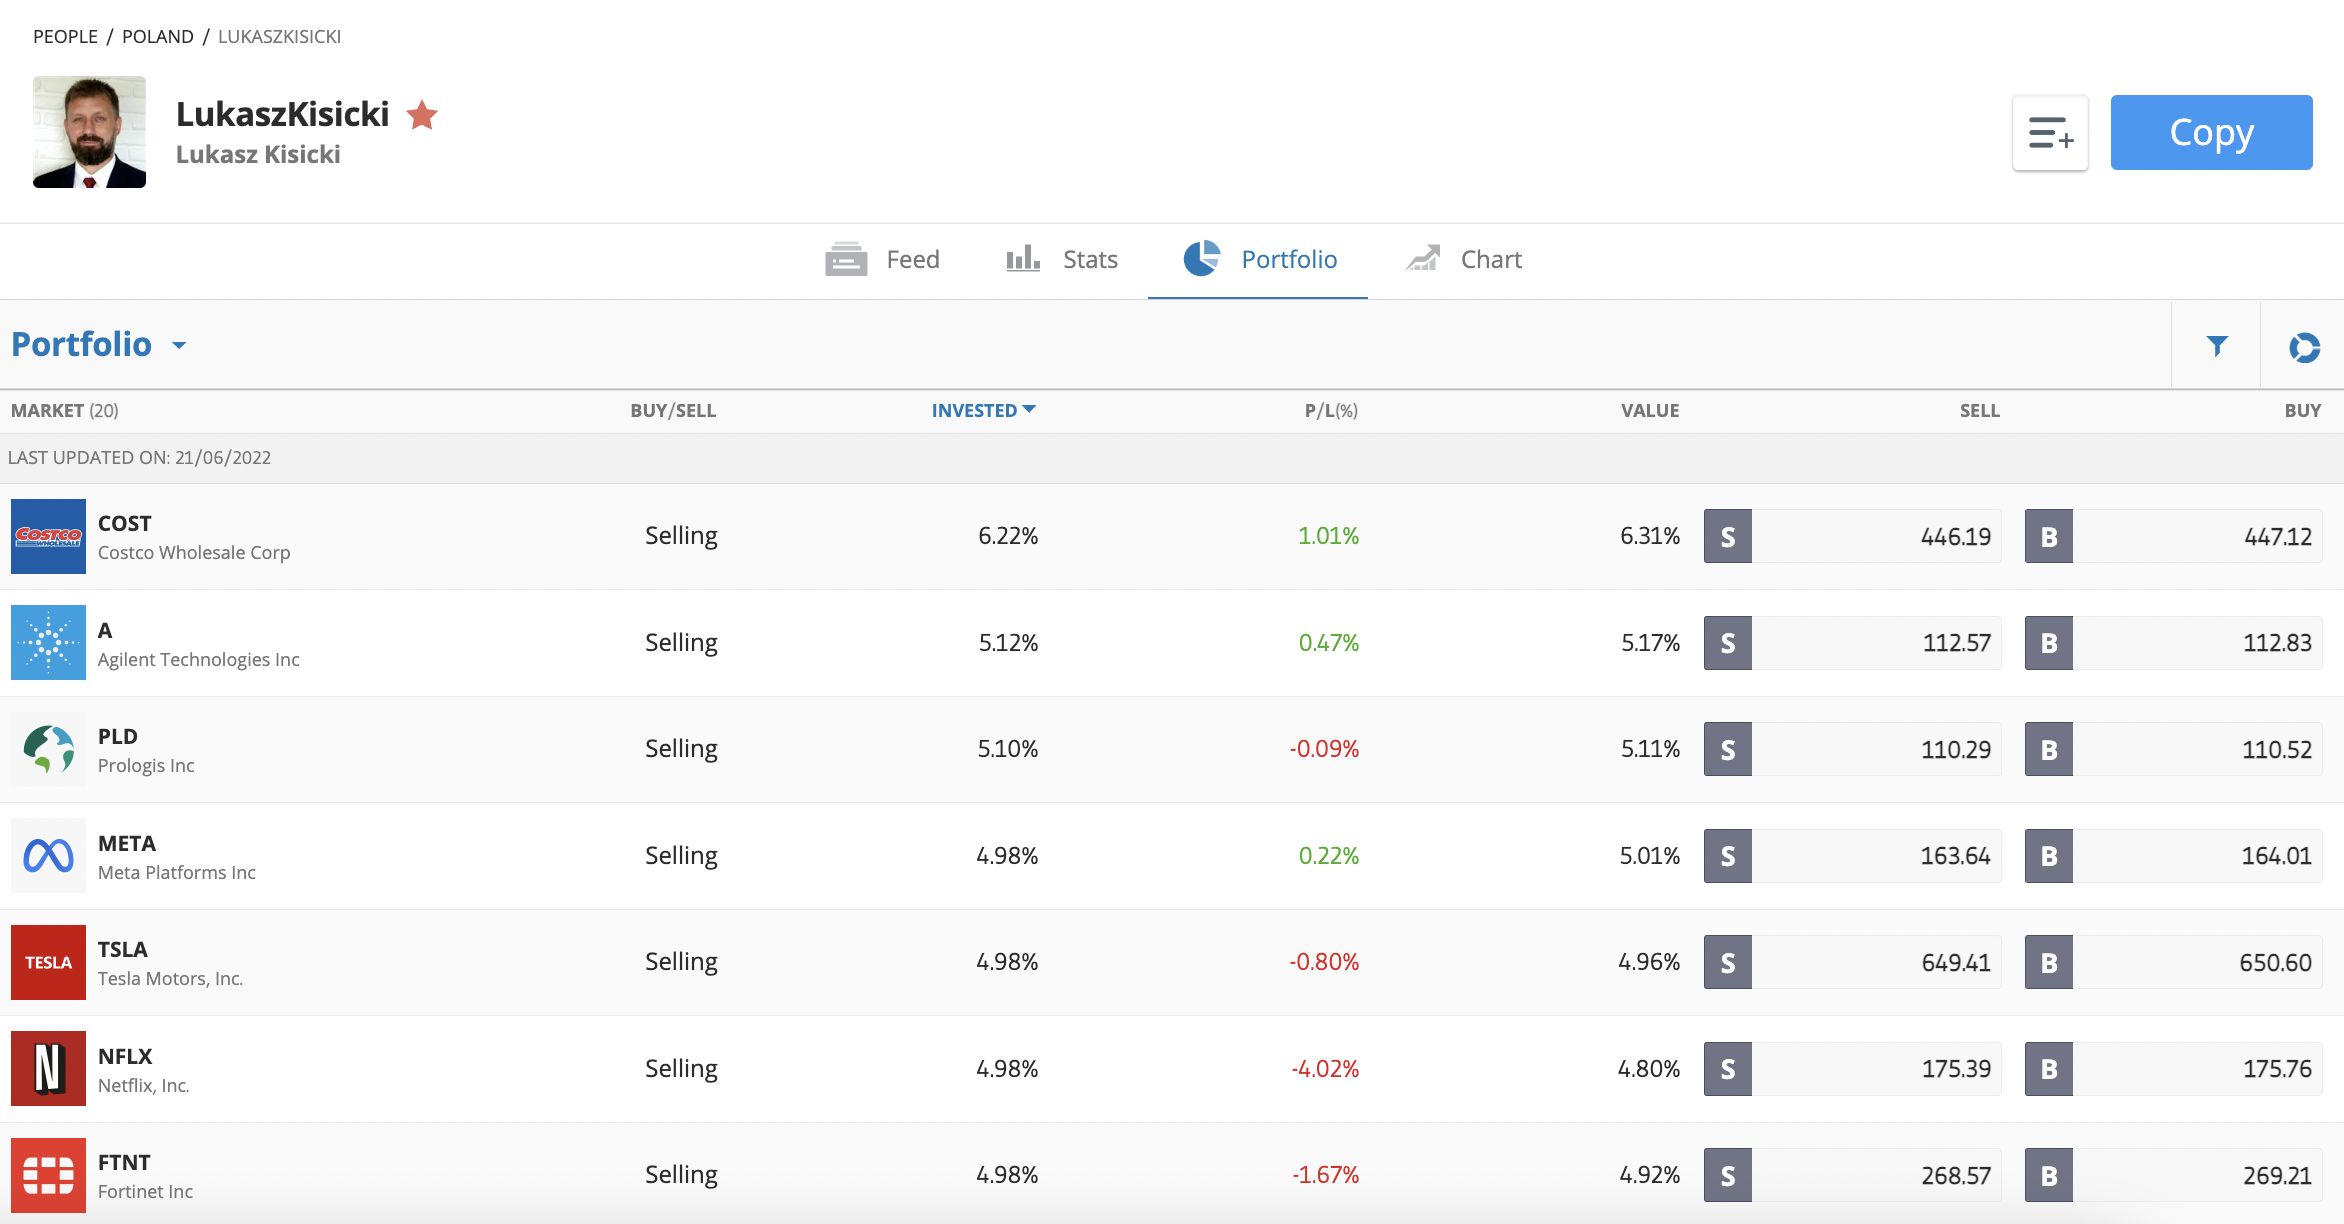Click the COST ticker name
This screenshot has height=1224, width=2344.
pos(124,524)
